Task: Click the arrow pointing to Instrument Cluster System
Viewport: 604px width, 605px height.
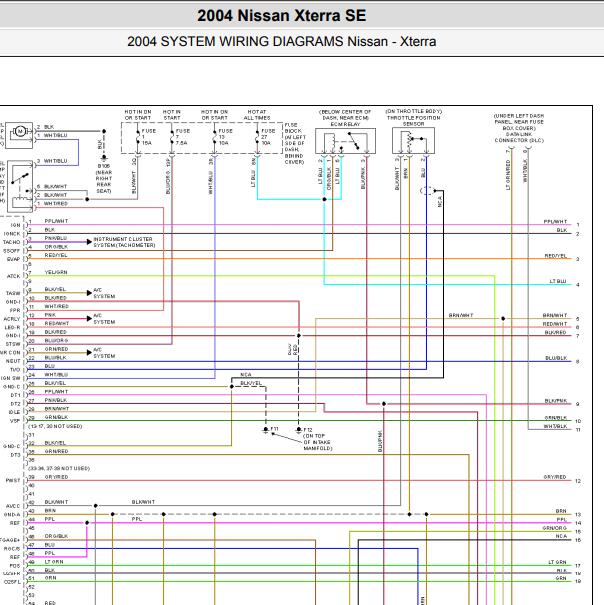Action: pos(89,242)
